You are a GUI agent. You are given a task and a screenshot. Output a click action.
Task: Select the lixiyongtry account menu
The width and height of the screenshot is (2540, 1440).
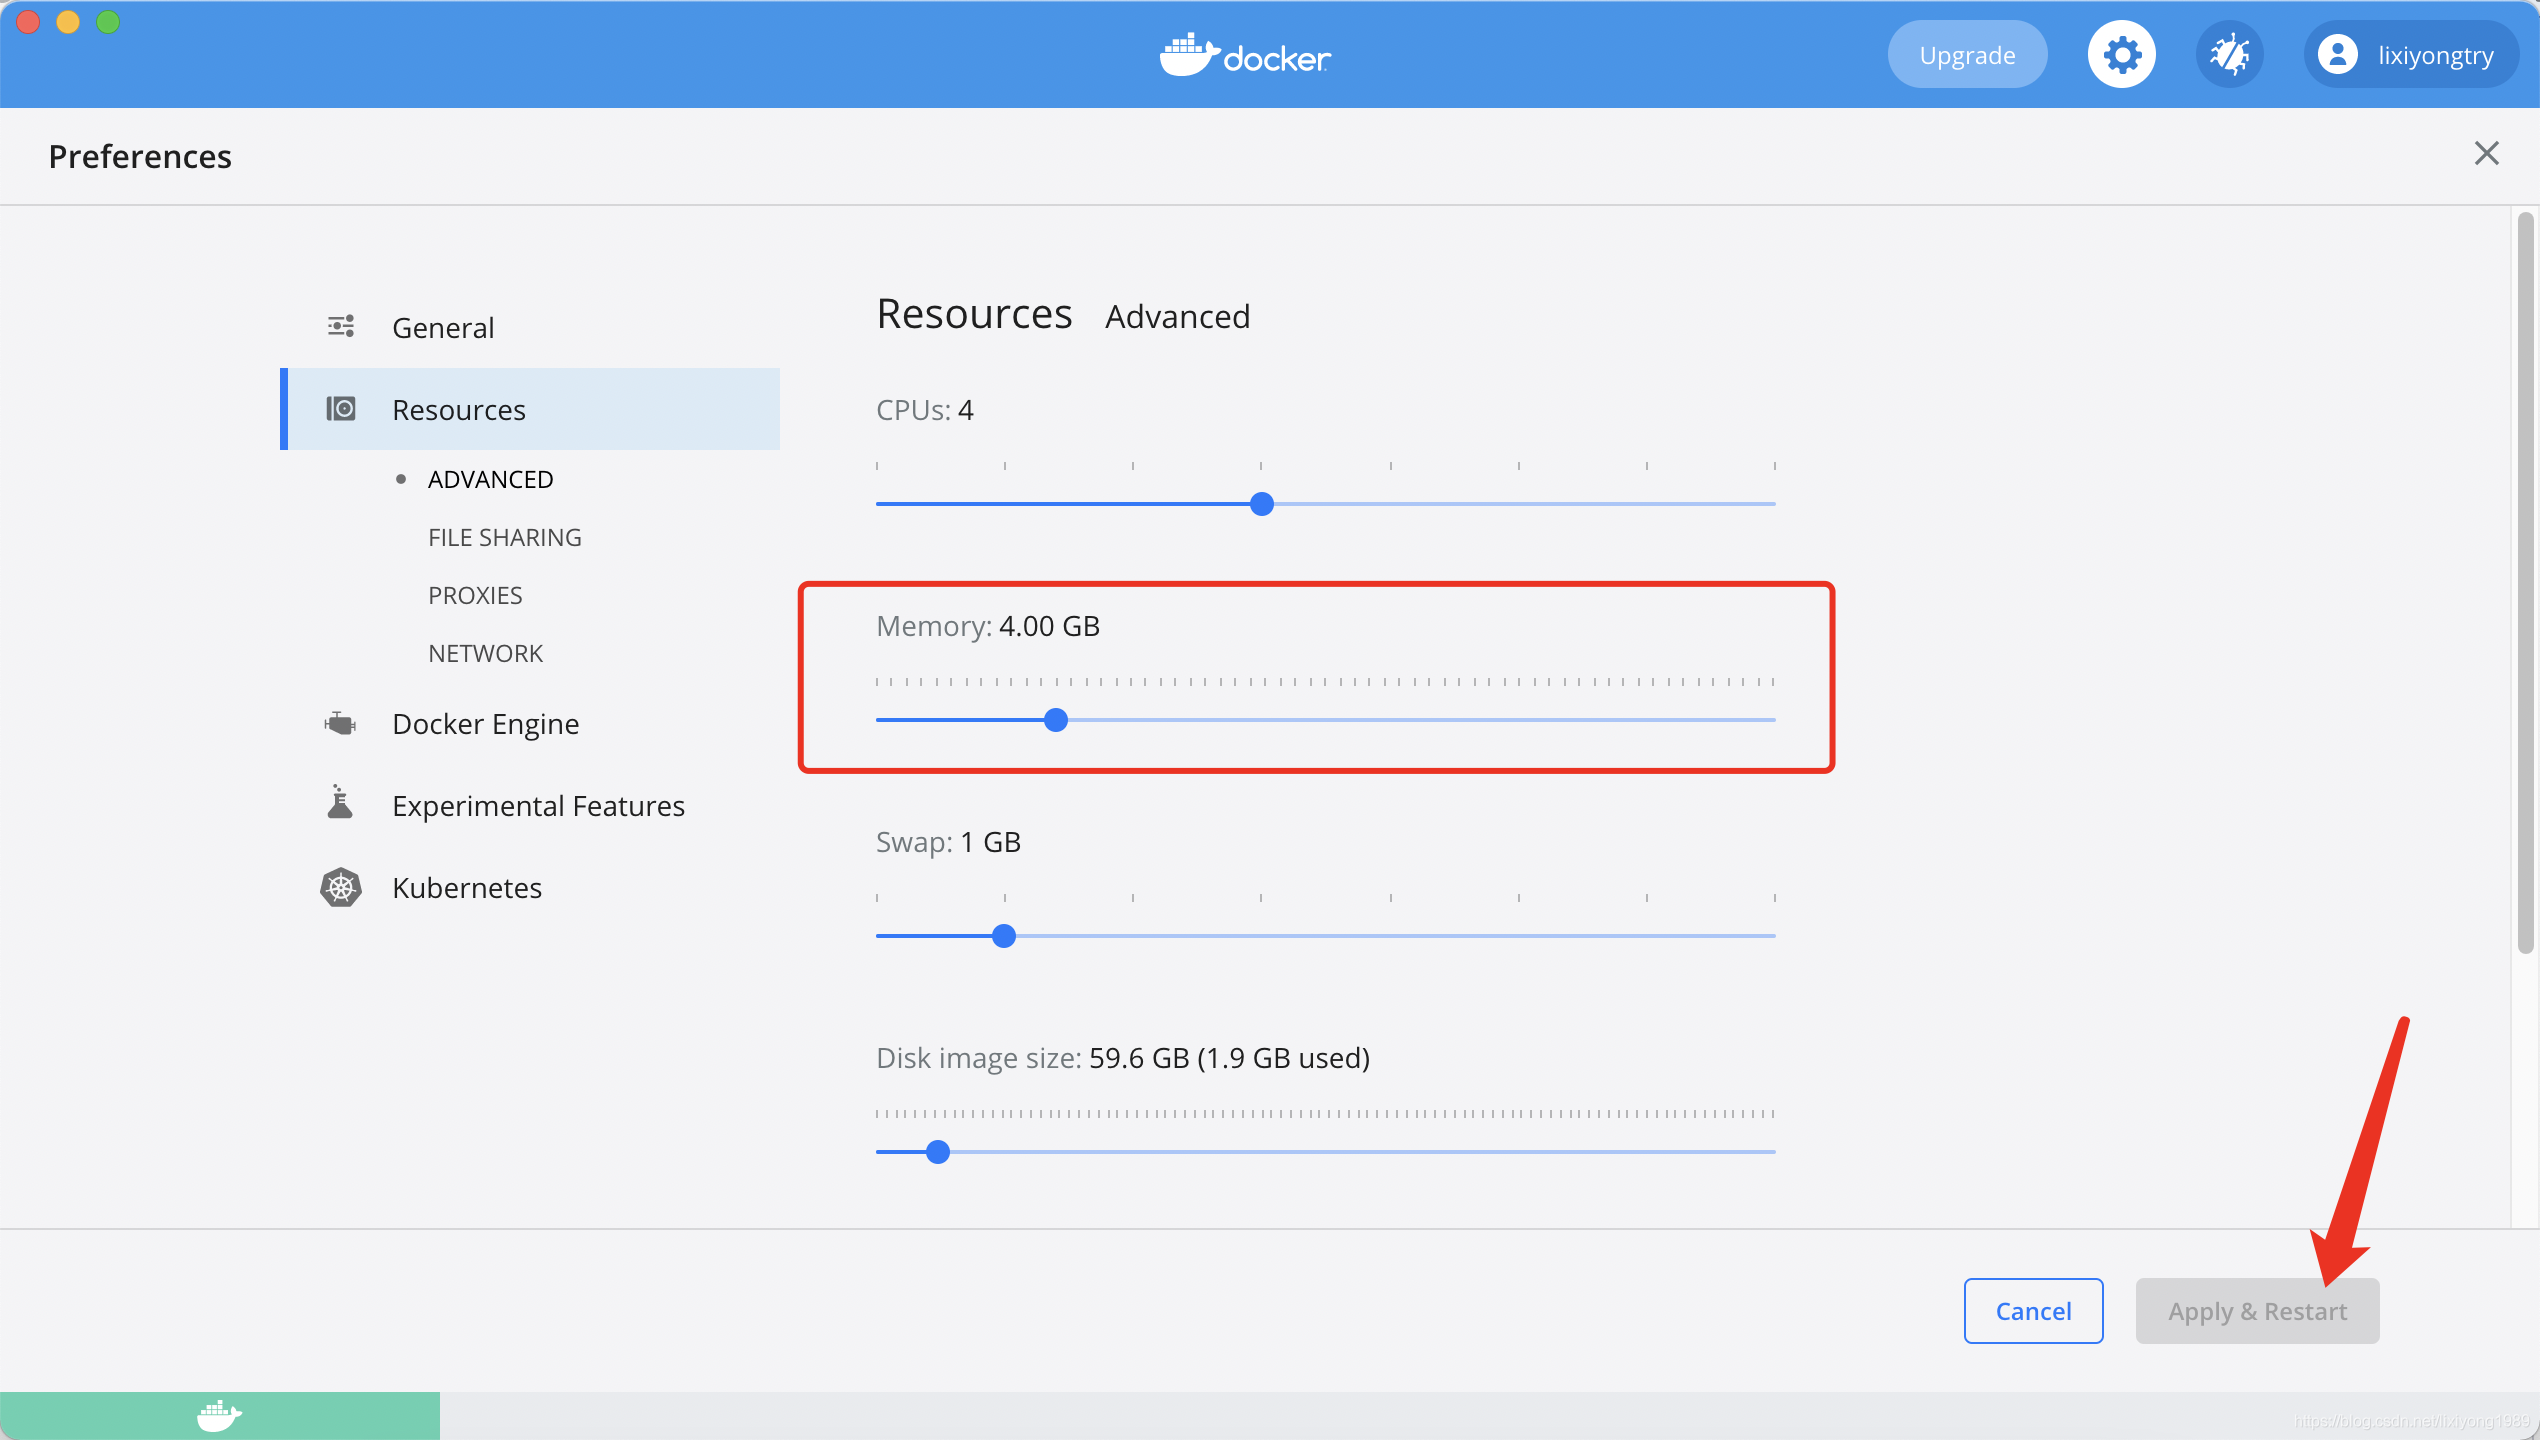pos(2413,54)
